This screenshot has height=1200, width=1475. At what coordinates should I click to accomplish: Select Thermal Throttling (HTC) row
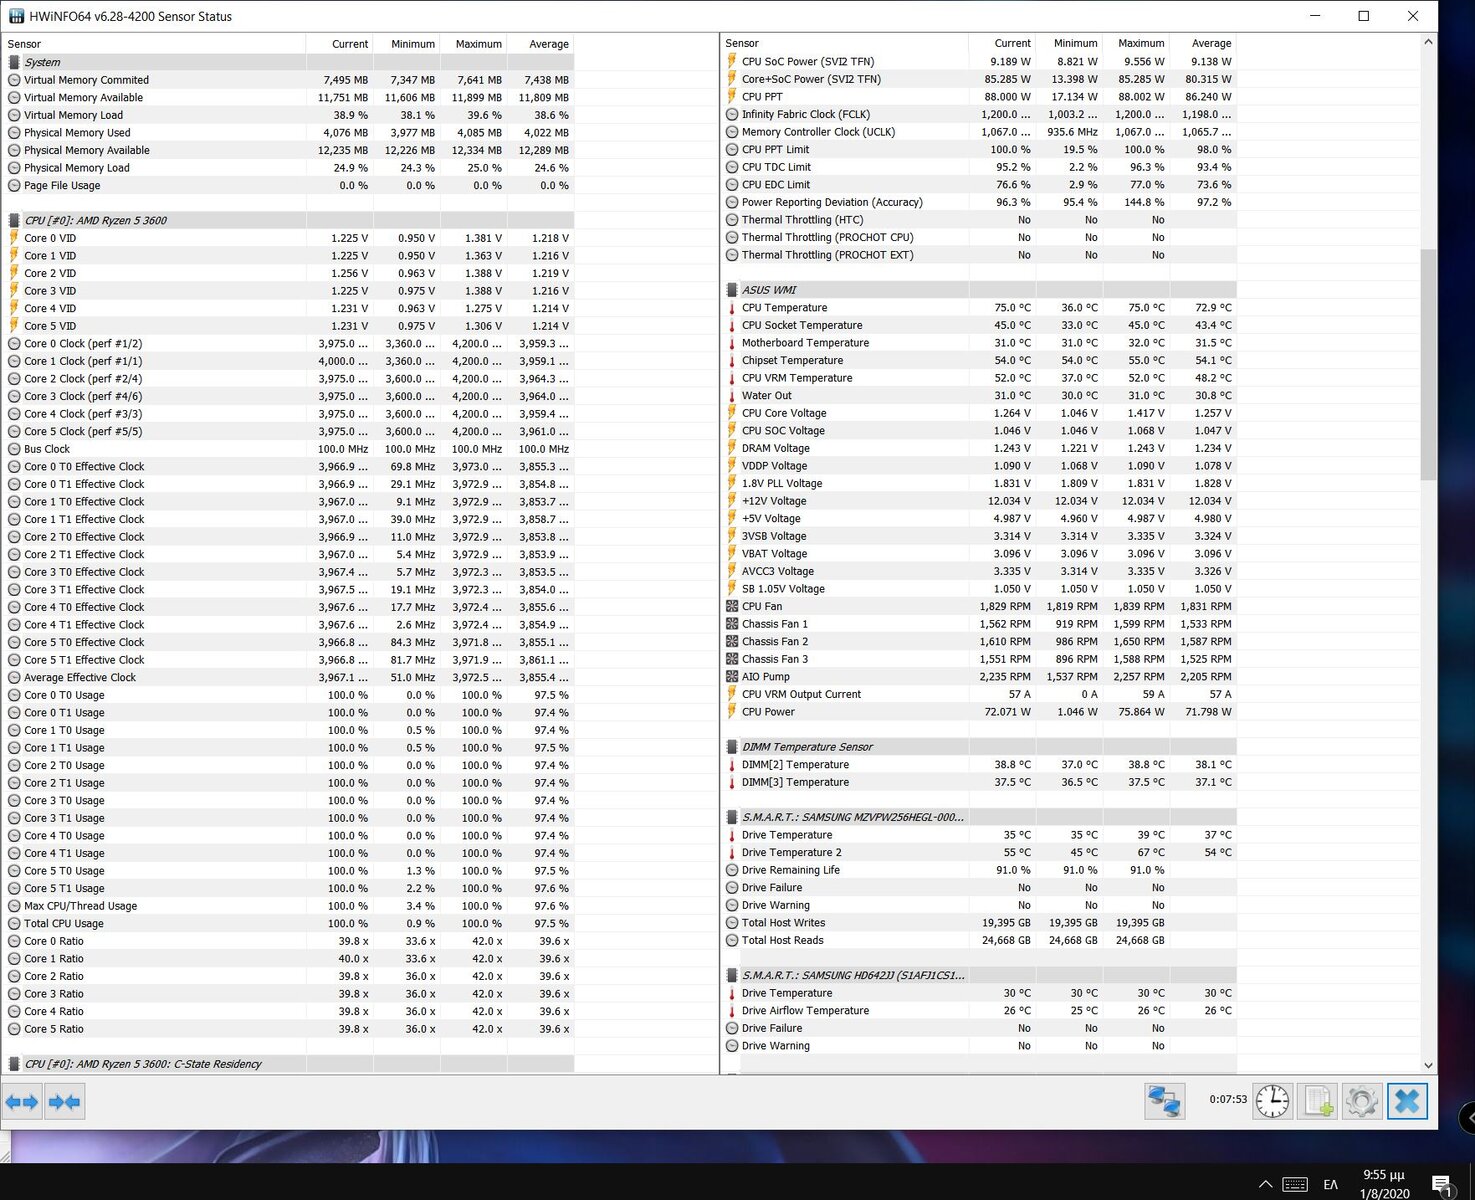tap(979, 220)
